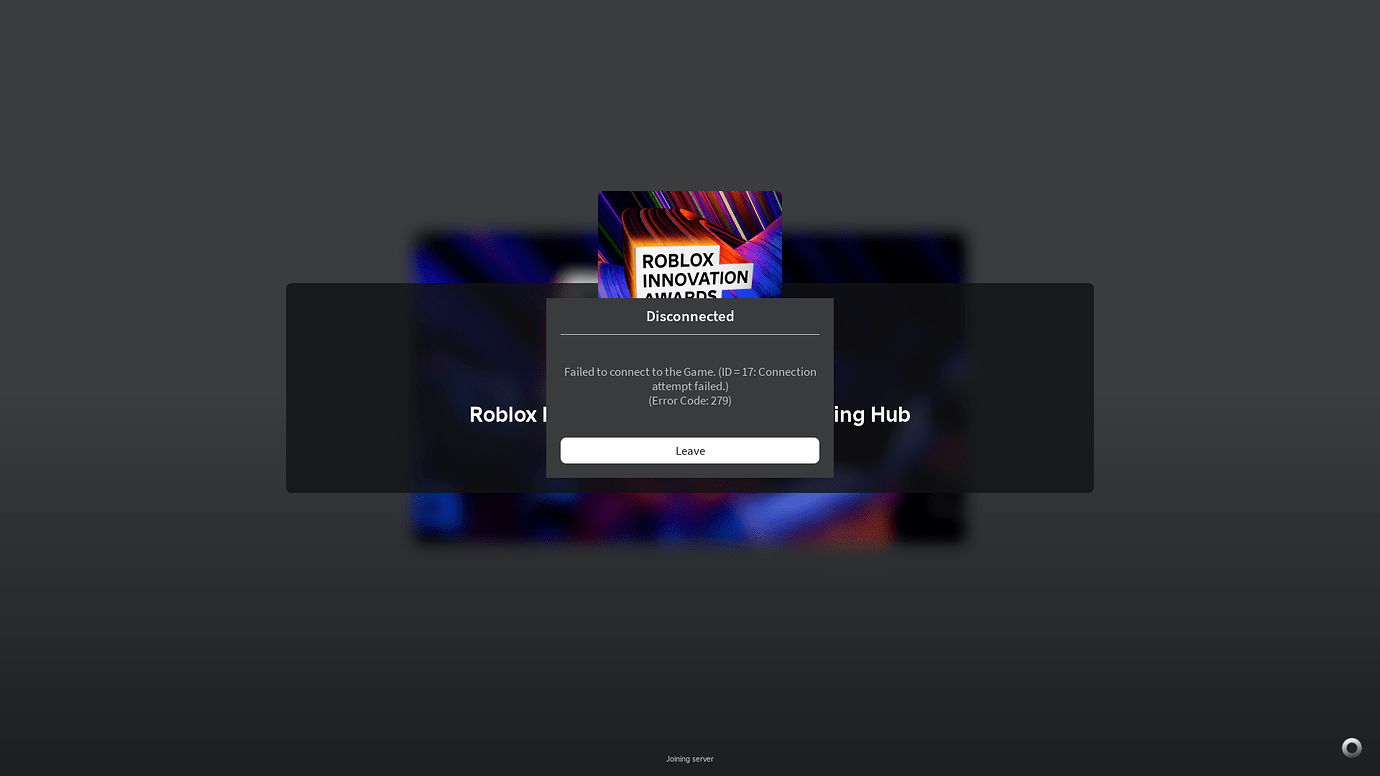
Task: Click the error code 279 text
Action: [x=689, y=400]
